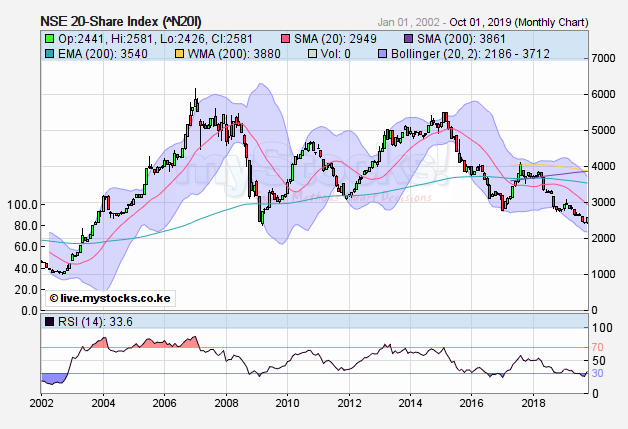Click the green OHLC legend swatch
This screenshot has width=628, height=429.
click(48, 38)
